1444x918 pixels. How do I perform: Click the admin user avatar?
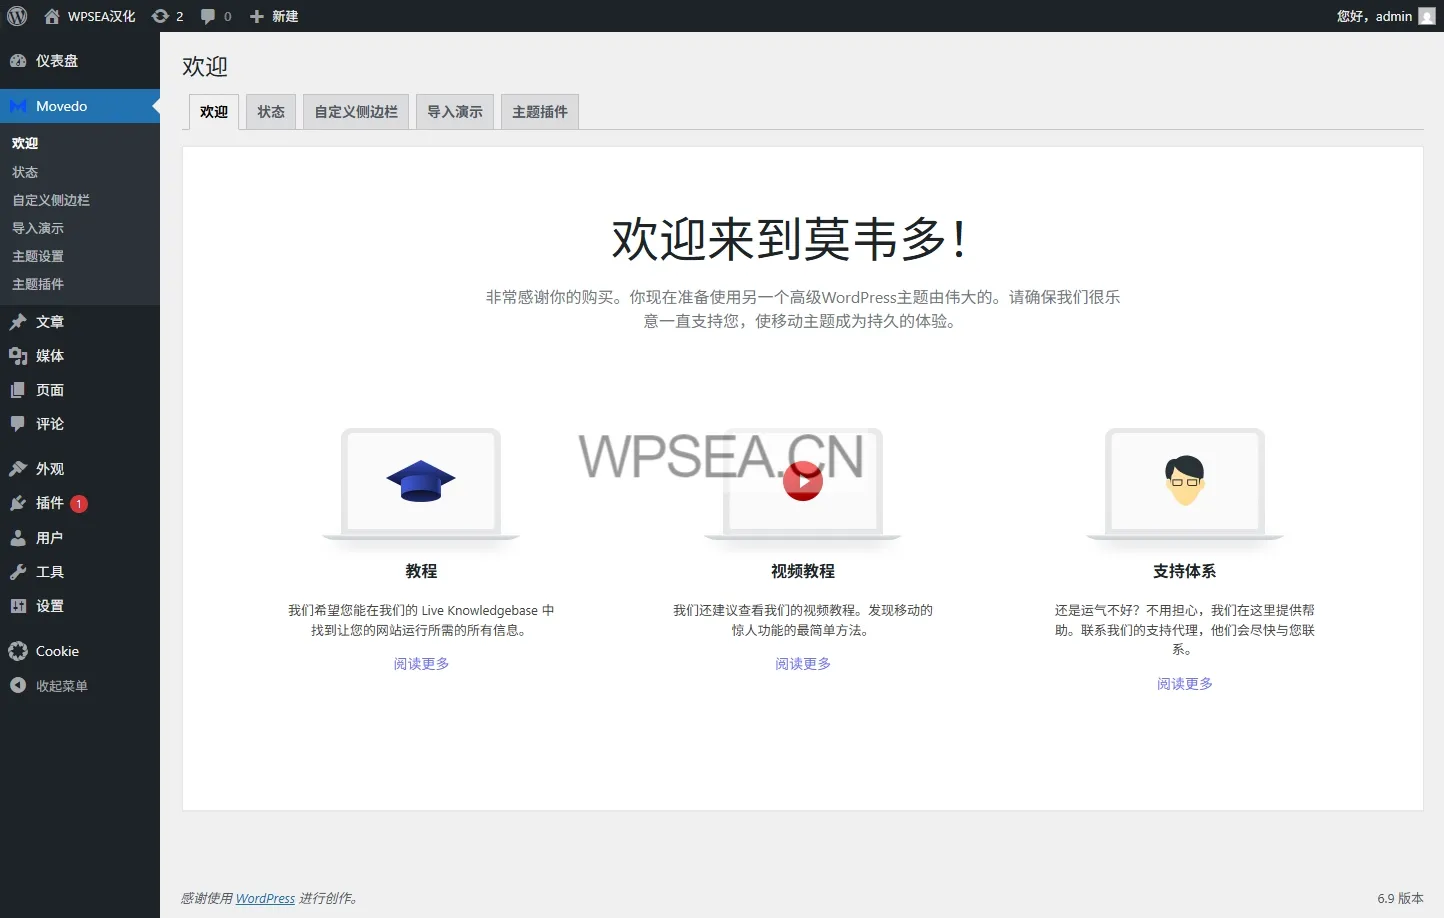click(1427, 16)
